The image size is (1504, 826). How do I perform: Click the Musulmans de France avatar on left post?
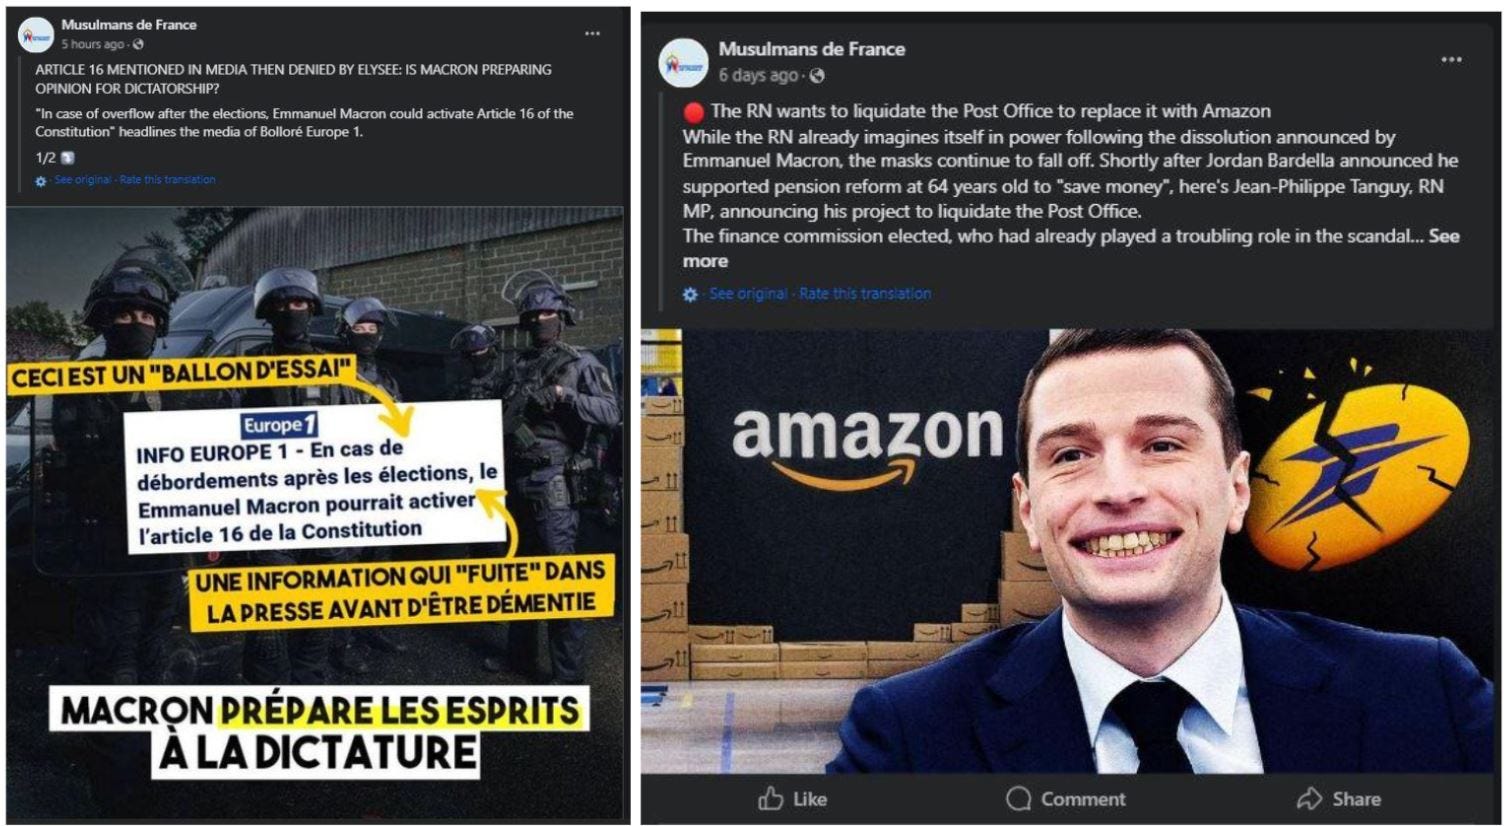(x=36, y=35)
